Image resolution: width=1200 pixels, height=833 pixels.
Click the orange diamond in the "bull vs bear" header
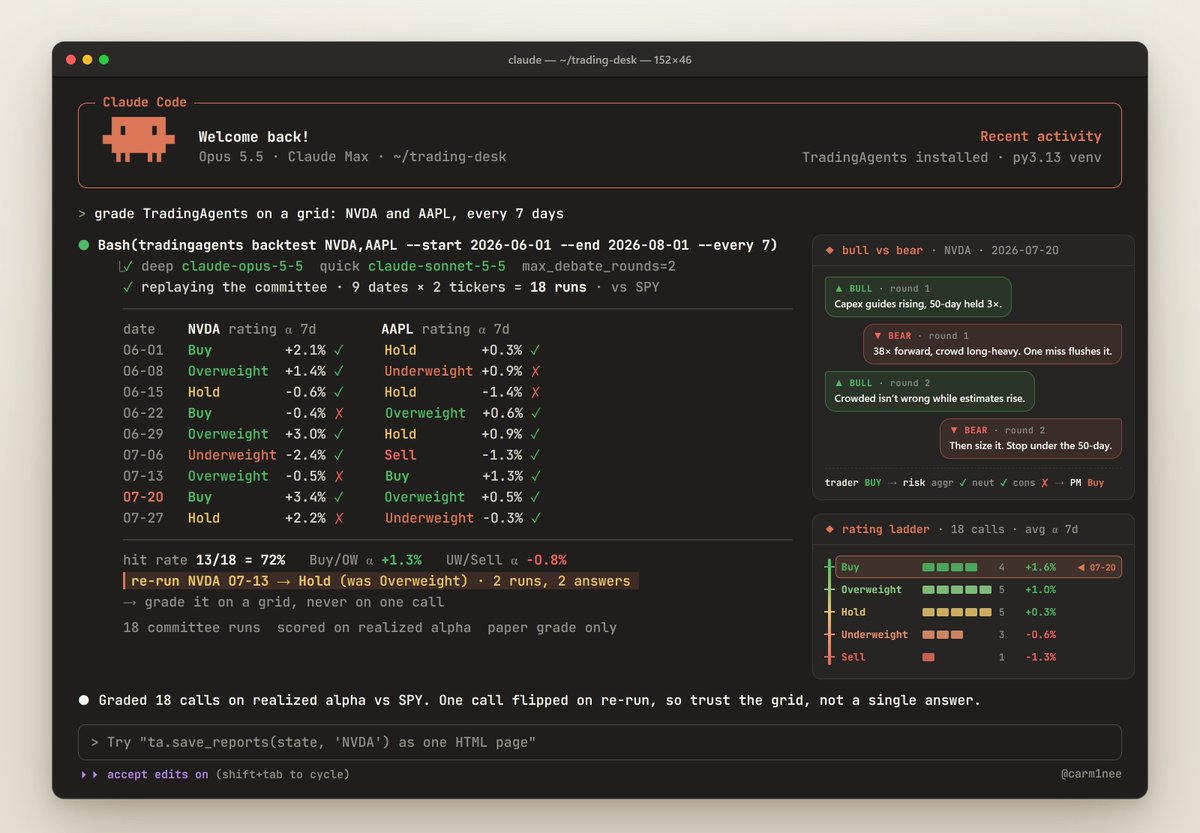coord(830,250)
